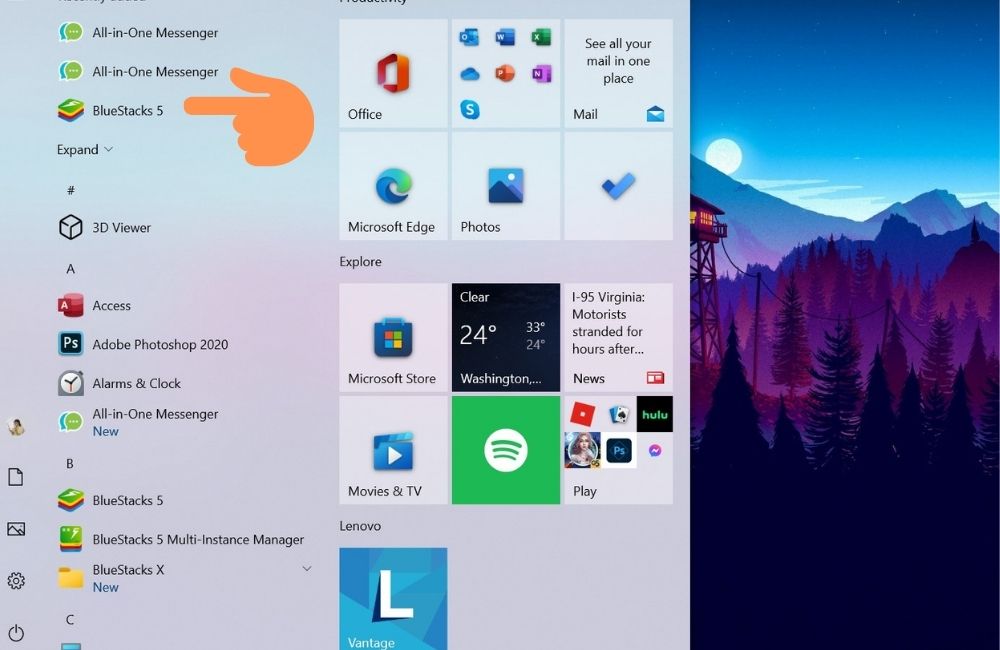Open the BlueStacks X folder
Screen dimensions: 1000x650
[x=185, y=578]
